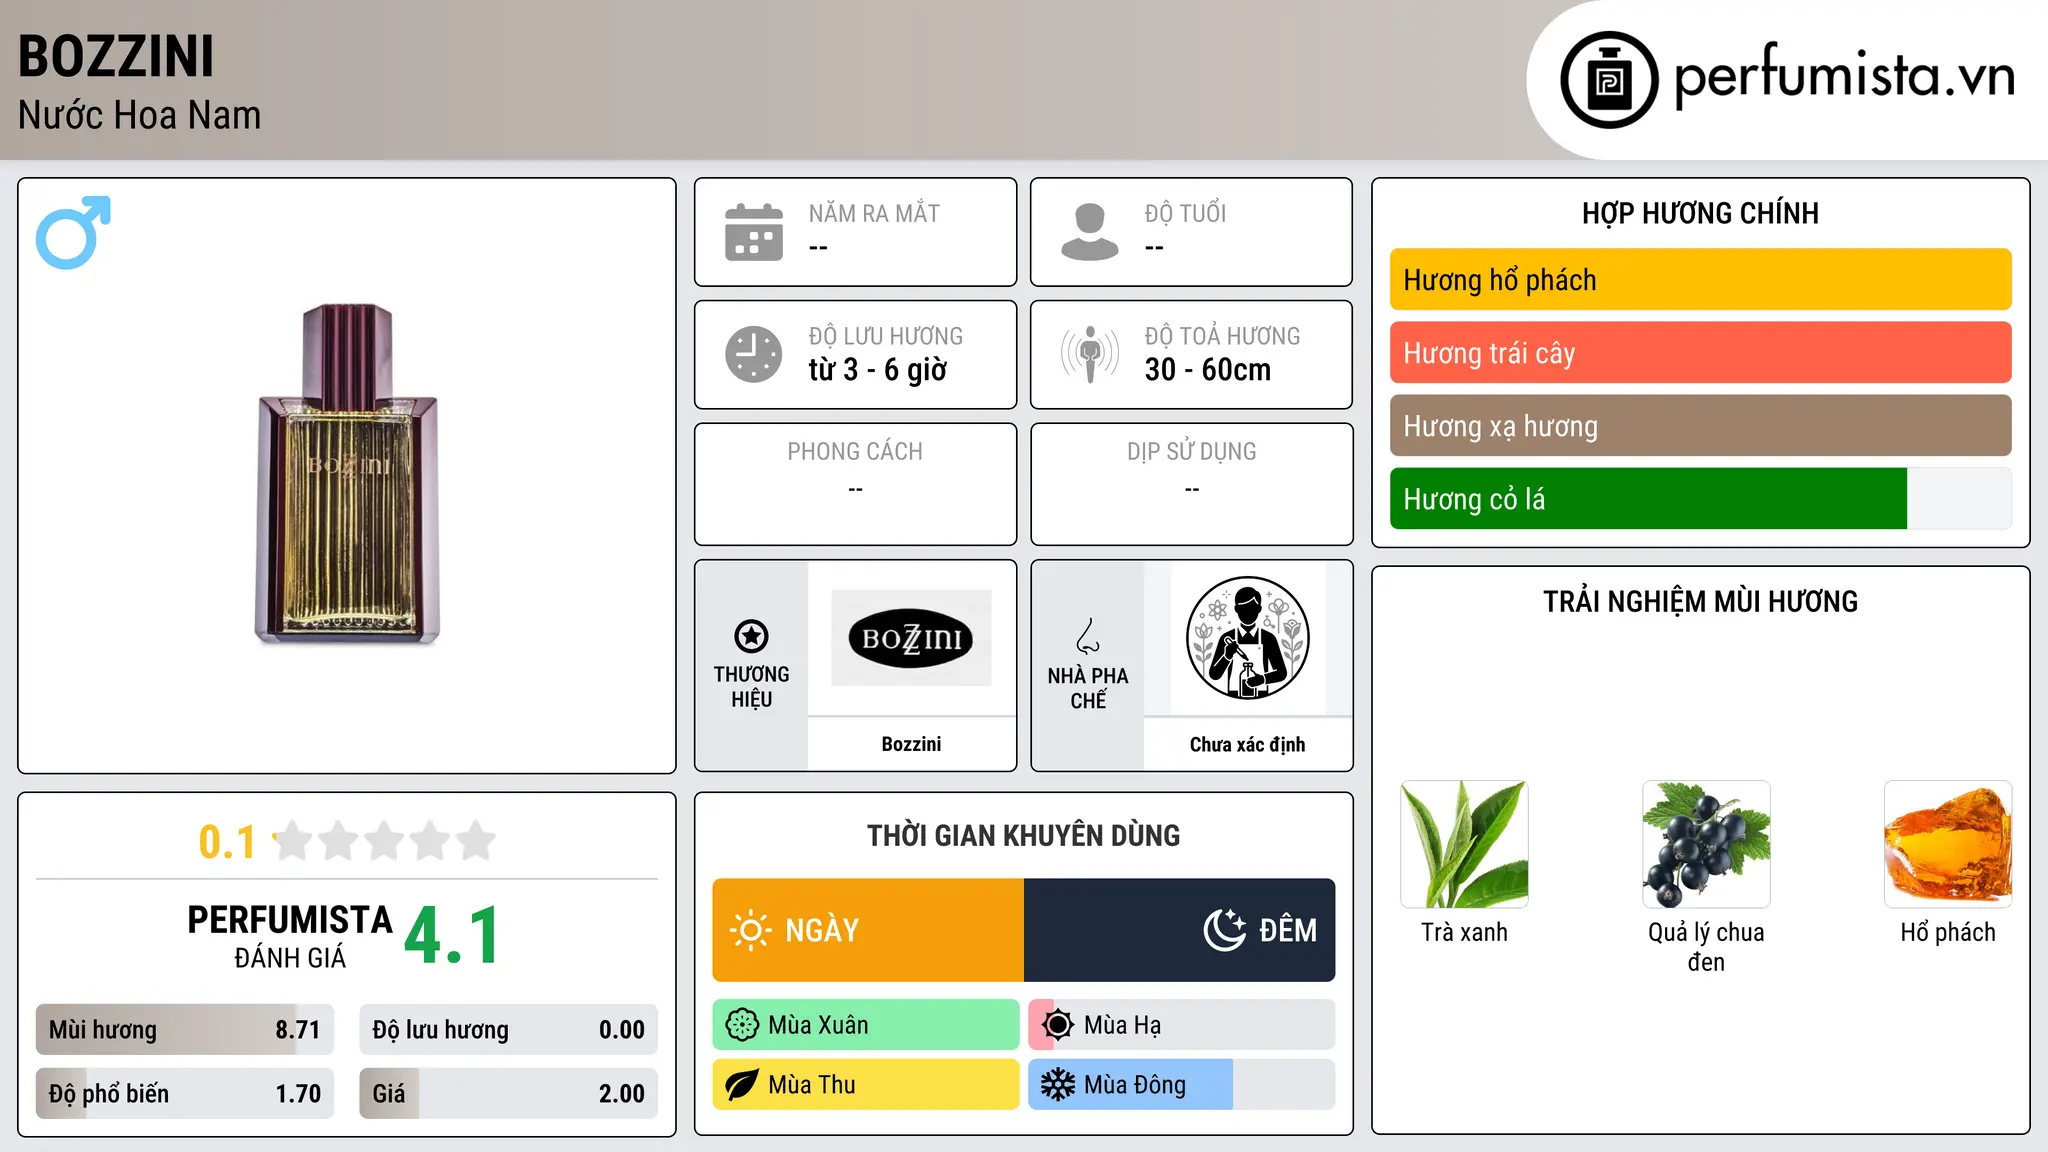Select the Mùa Xuân season bar

[866, 1025]
